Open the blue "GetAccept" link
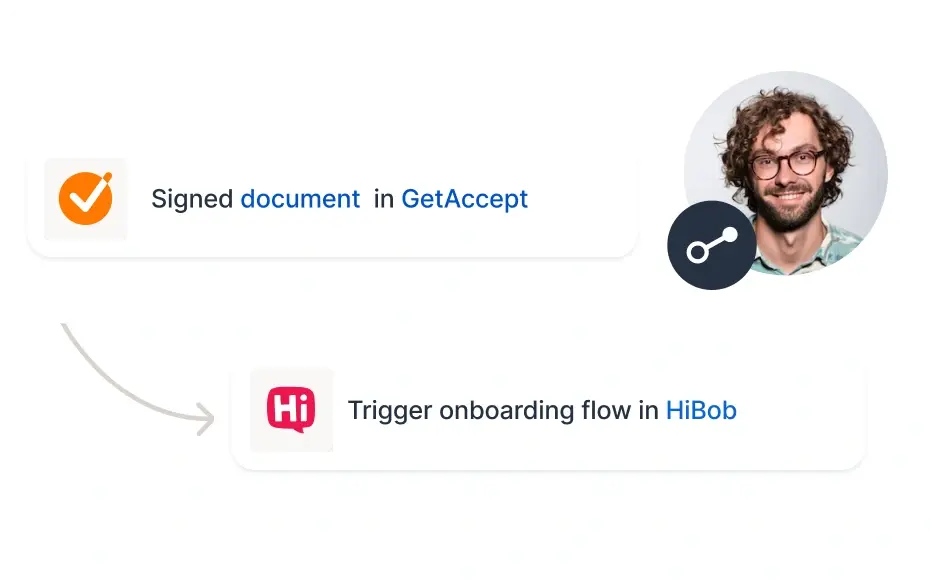Viewport: 930px width, 584px height. pos(464,199)
